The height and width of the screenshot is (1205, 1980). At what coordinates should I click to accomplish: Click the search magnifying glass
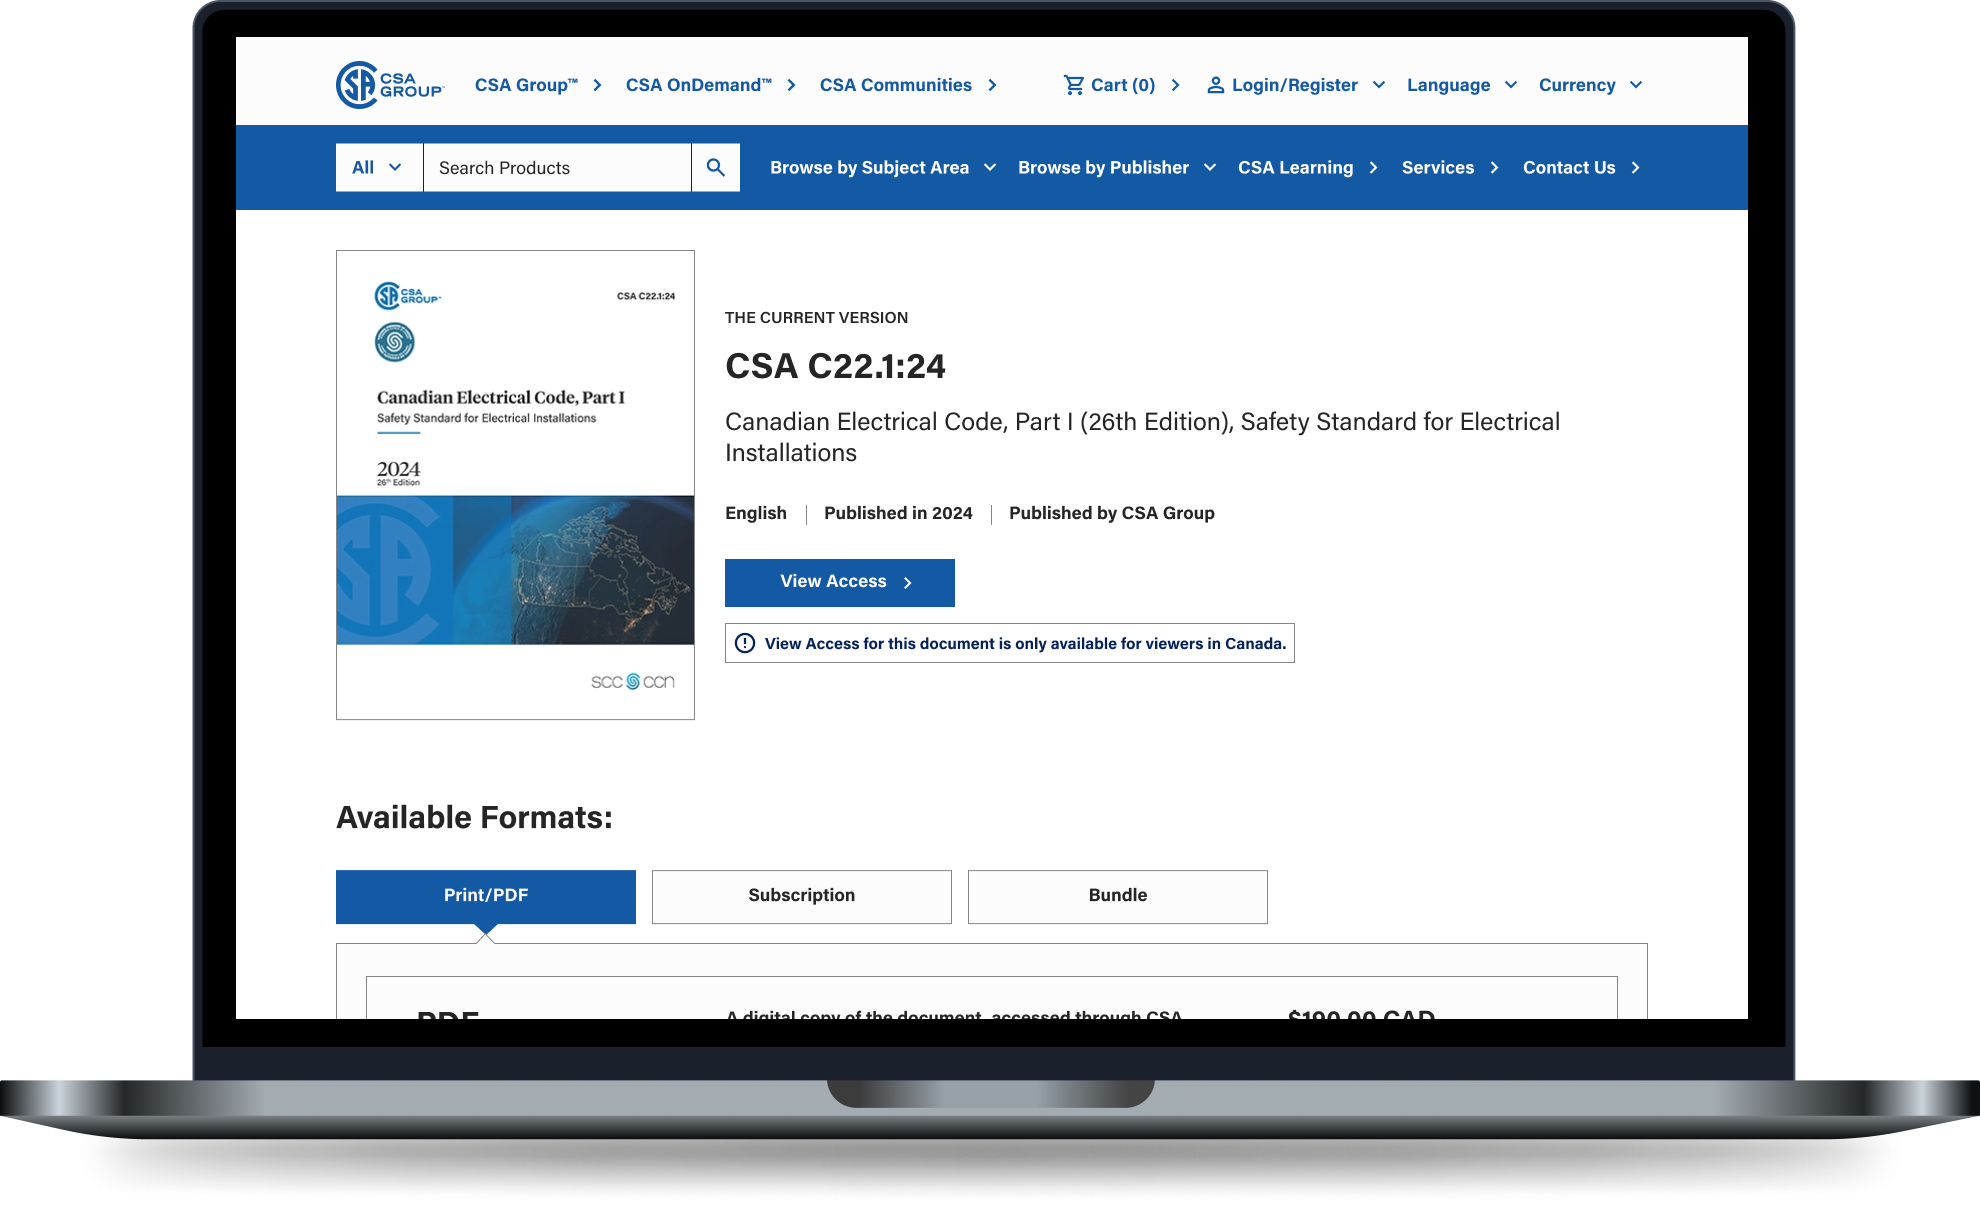[x=715, y=167]
